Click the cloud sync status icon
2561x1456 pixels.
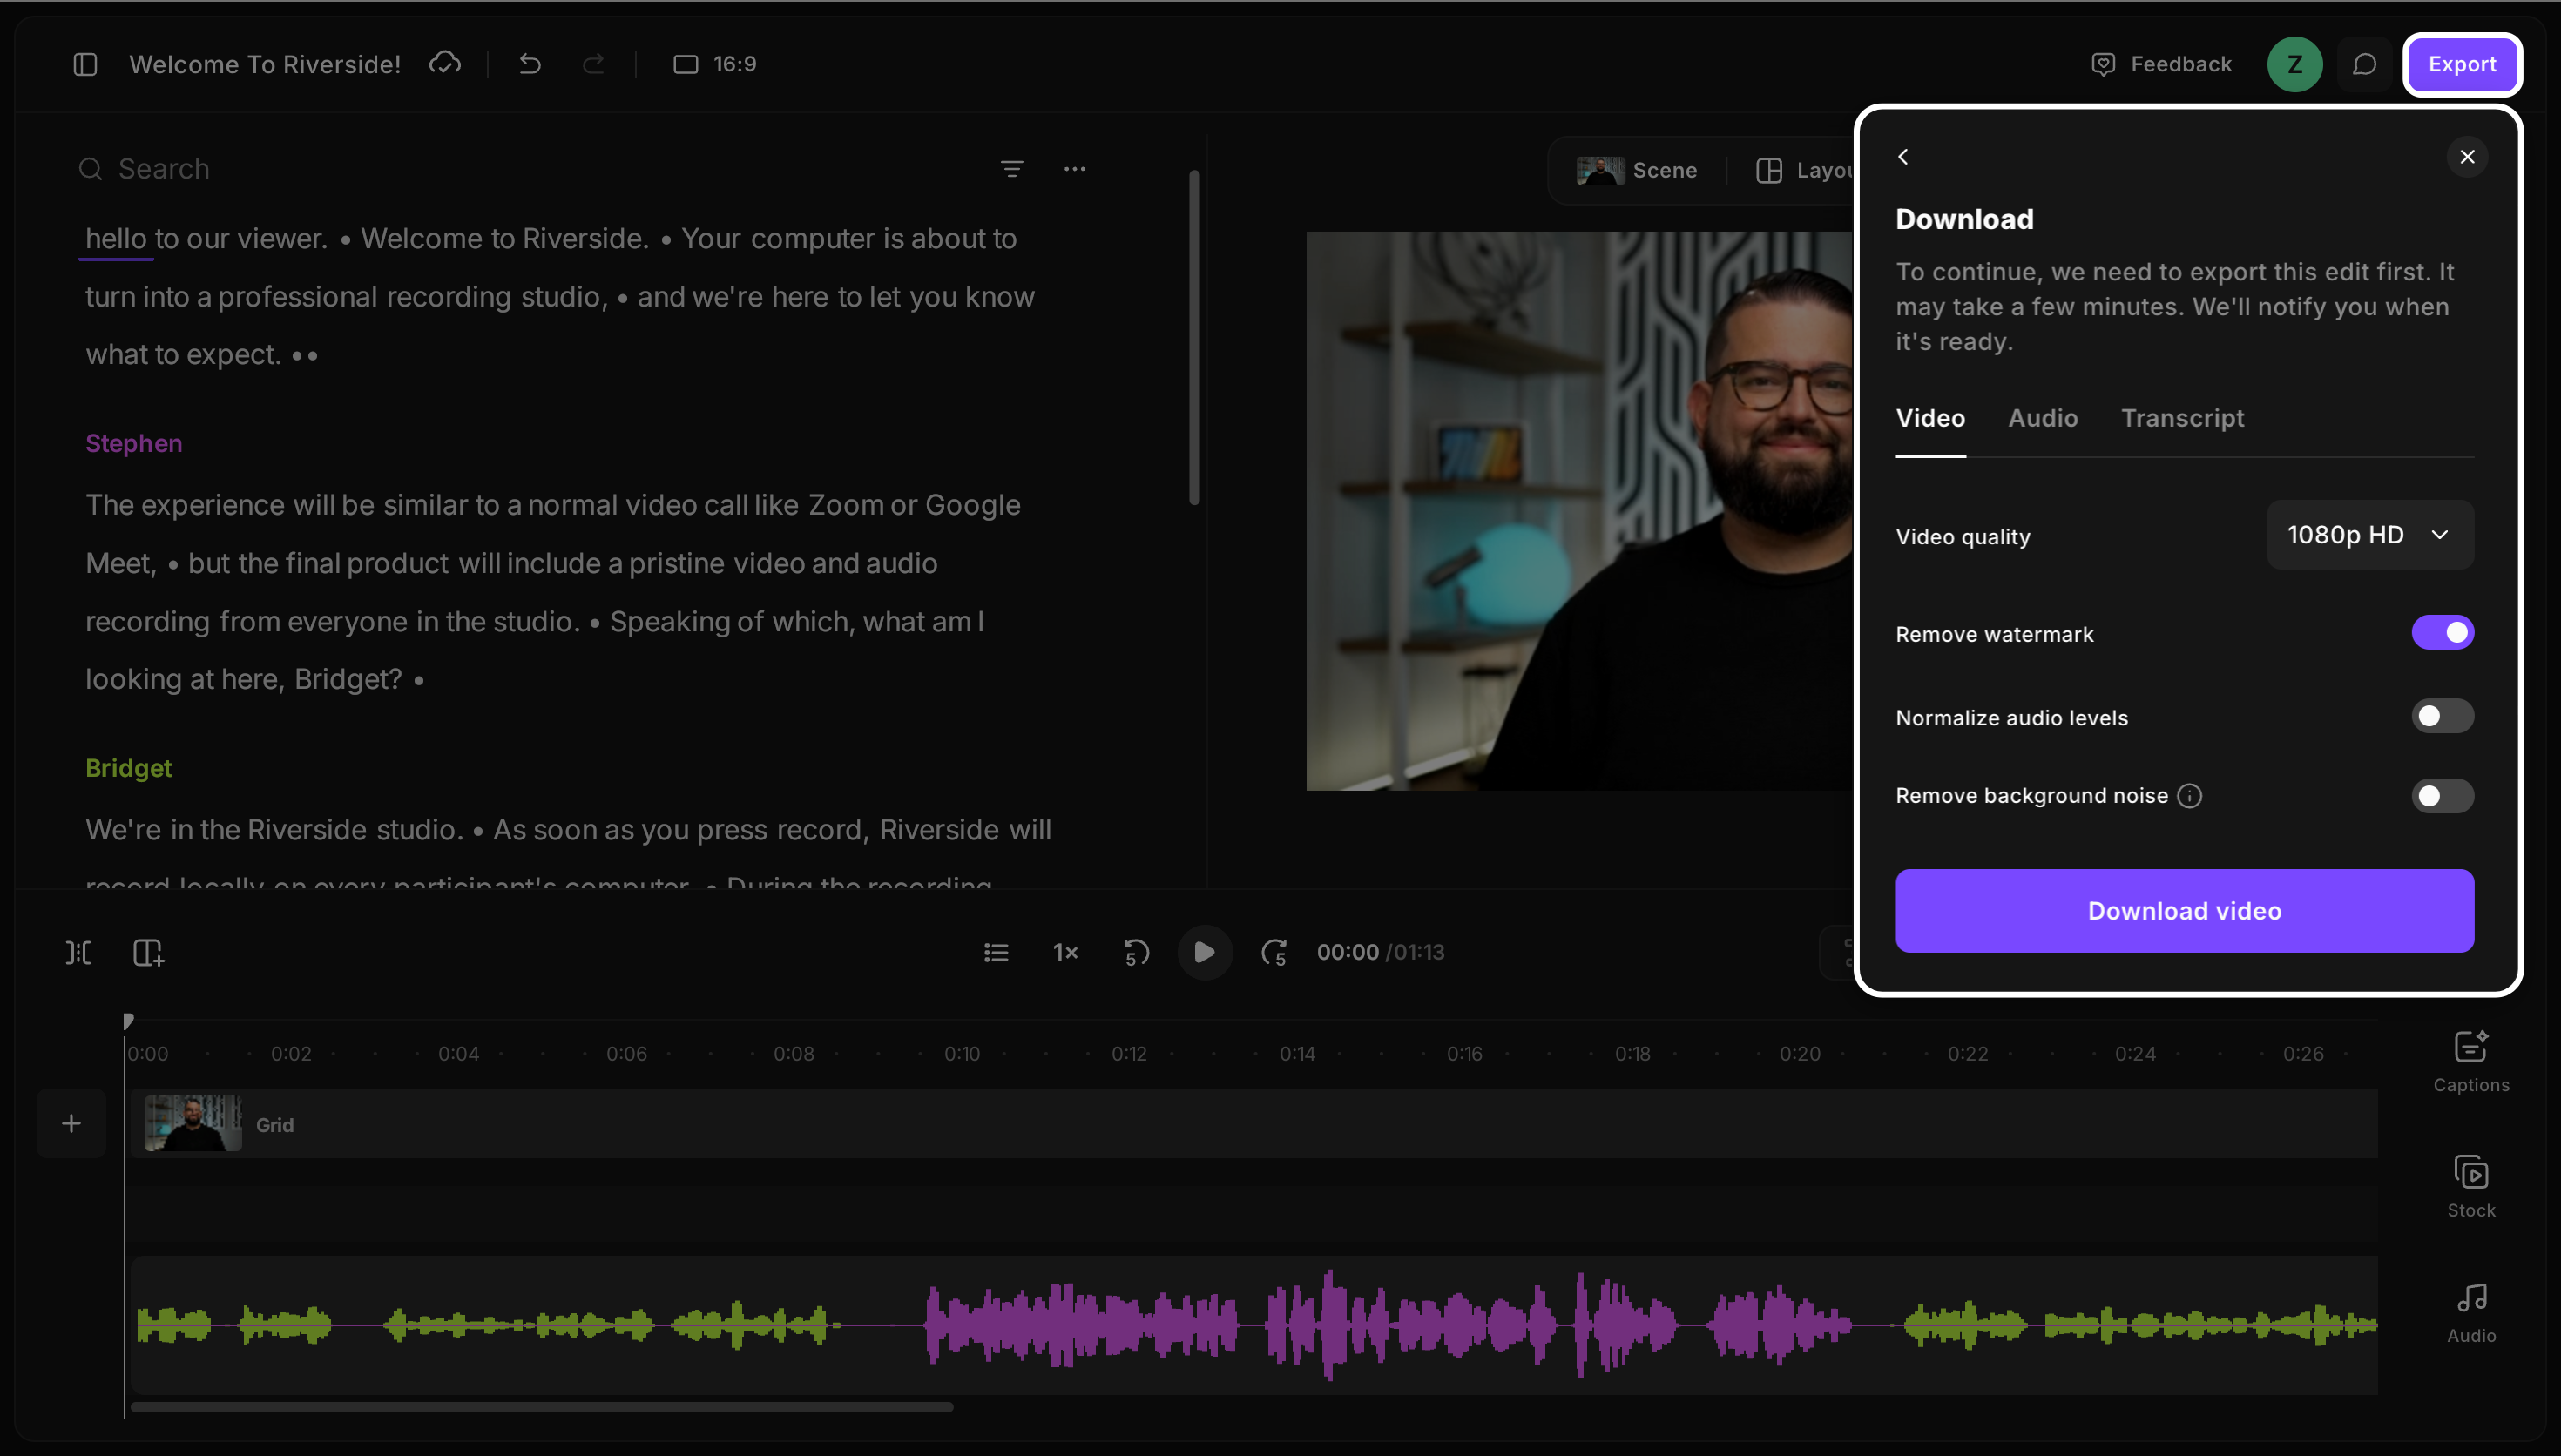445,64
